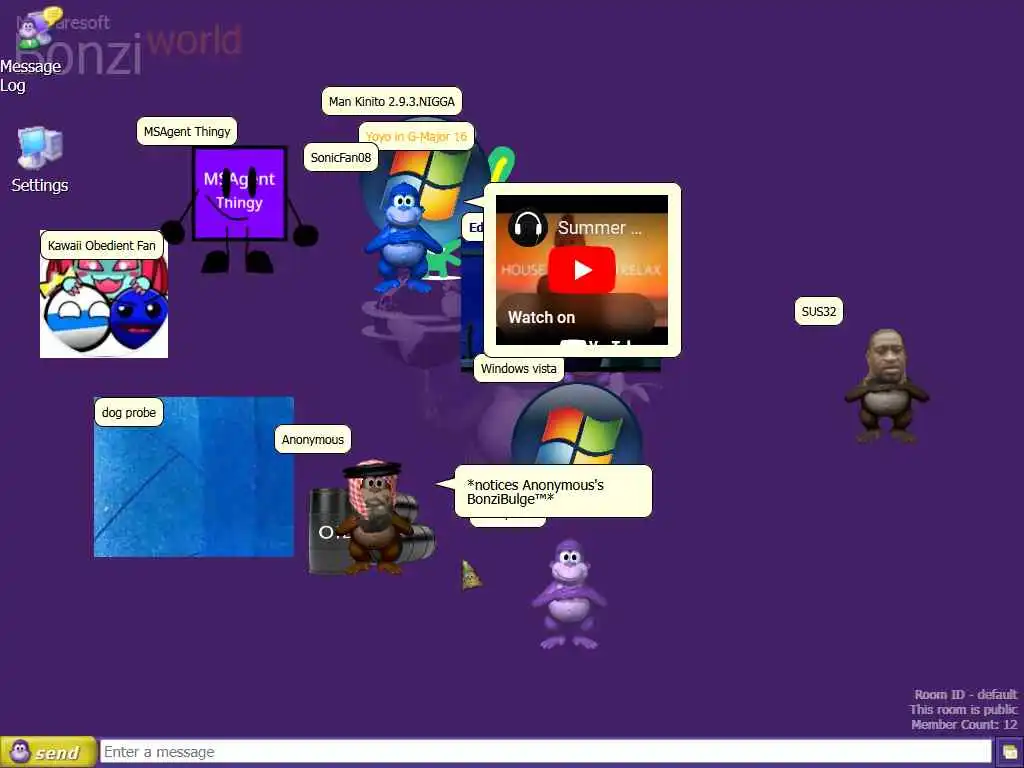Focus the Enter a message input field
1024x768 pixels.
(x=545, y=752)
